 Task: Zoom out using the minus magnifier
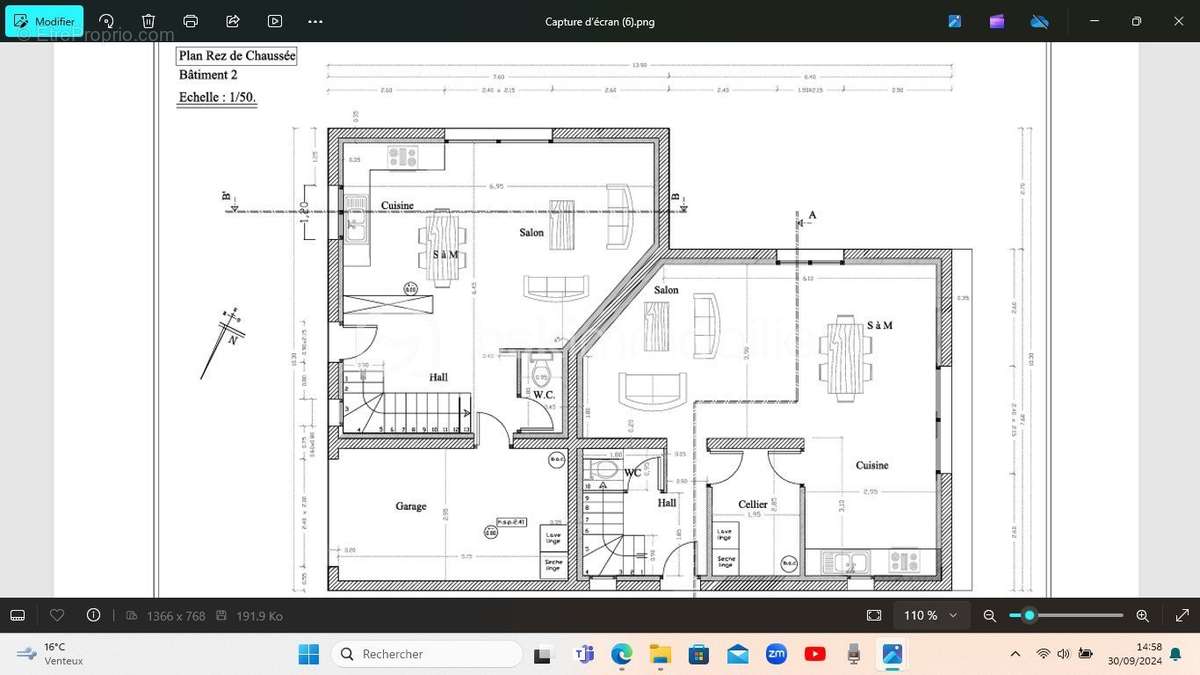tap(990, 616)
